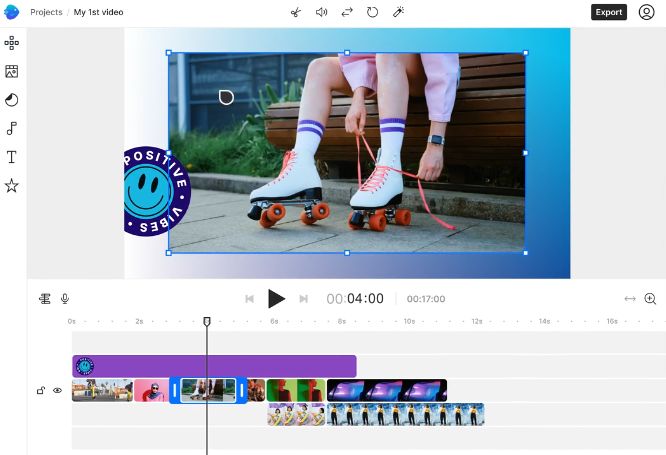Image resolution: width=666 pixels, height=455 pixels.
Task: Open the templates grid sidebar icon
Action: 11,42
